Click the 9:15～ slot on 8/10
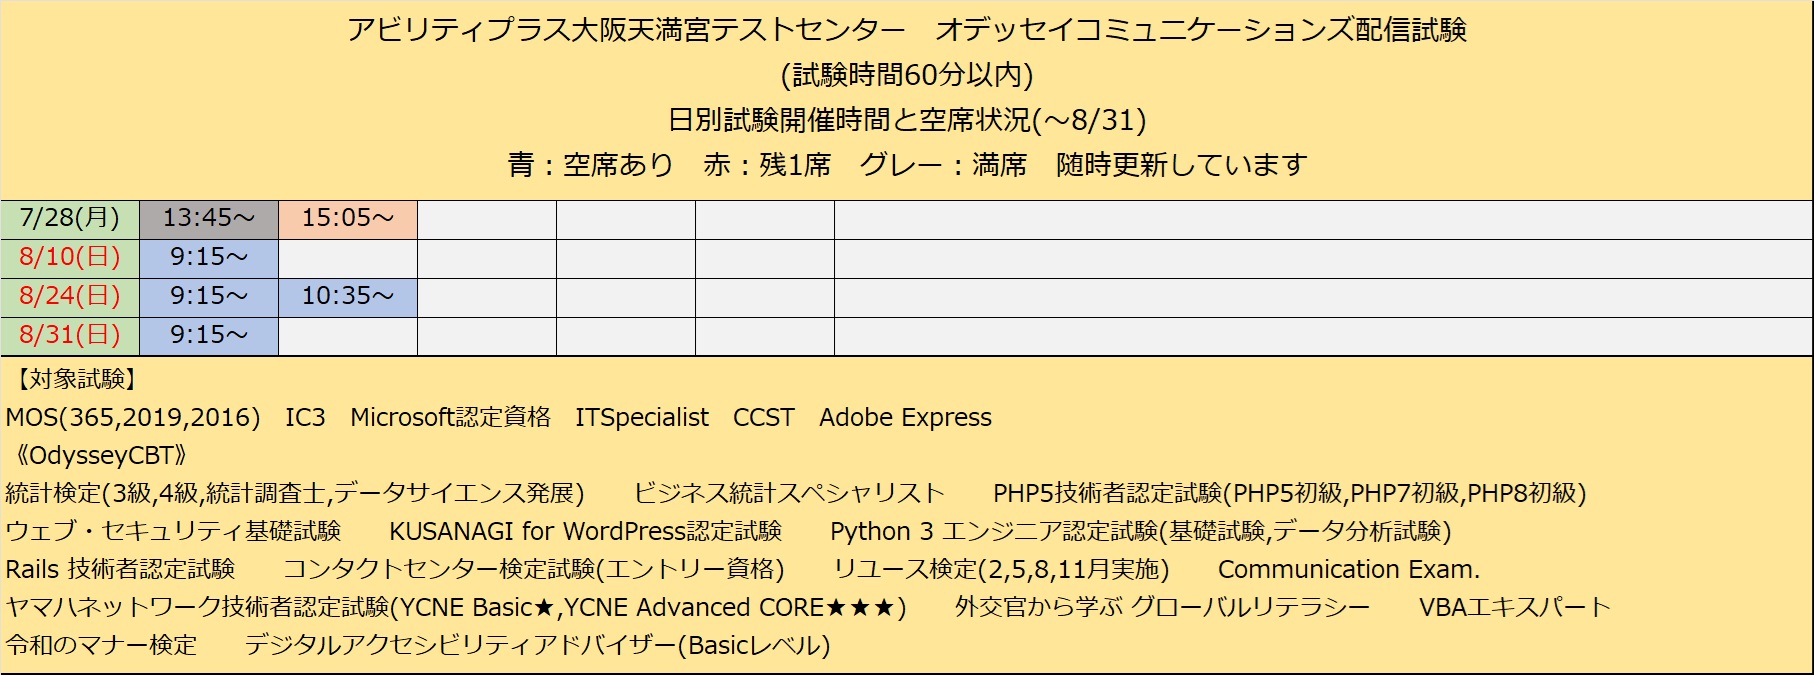The height and width of the screenshot is (675, 1814). [209, 258]
